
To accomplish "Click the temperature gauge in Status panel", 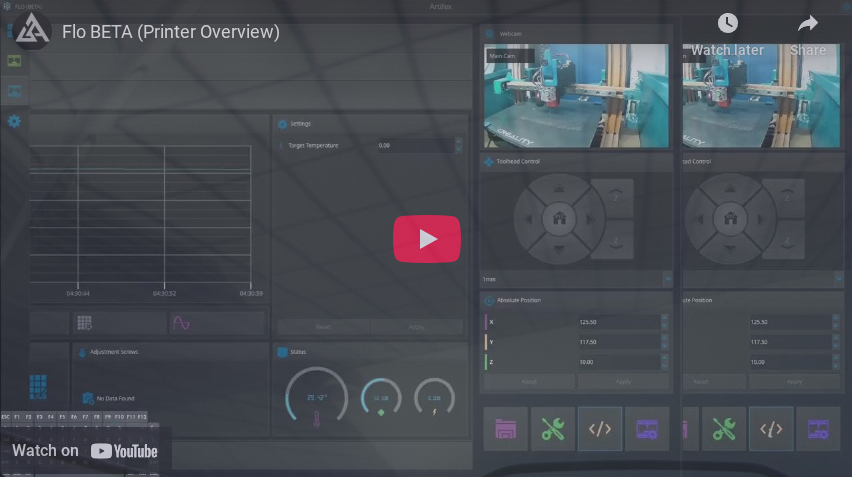I will pyautogui.click(x=316, y=400).
